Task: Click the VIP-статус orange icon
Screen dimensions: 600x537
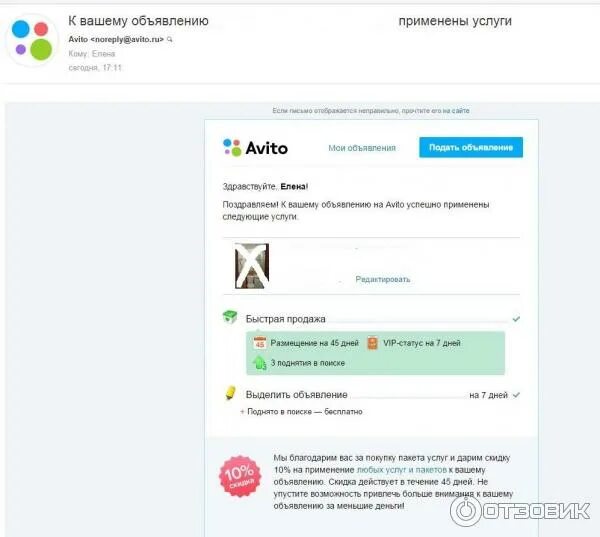Action: point(372,343)
